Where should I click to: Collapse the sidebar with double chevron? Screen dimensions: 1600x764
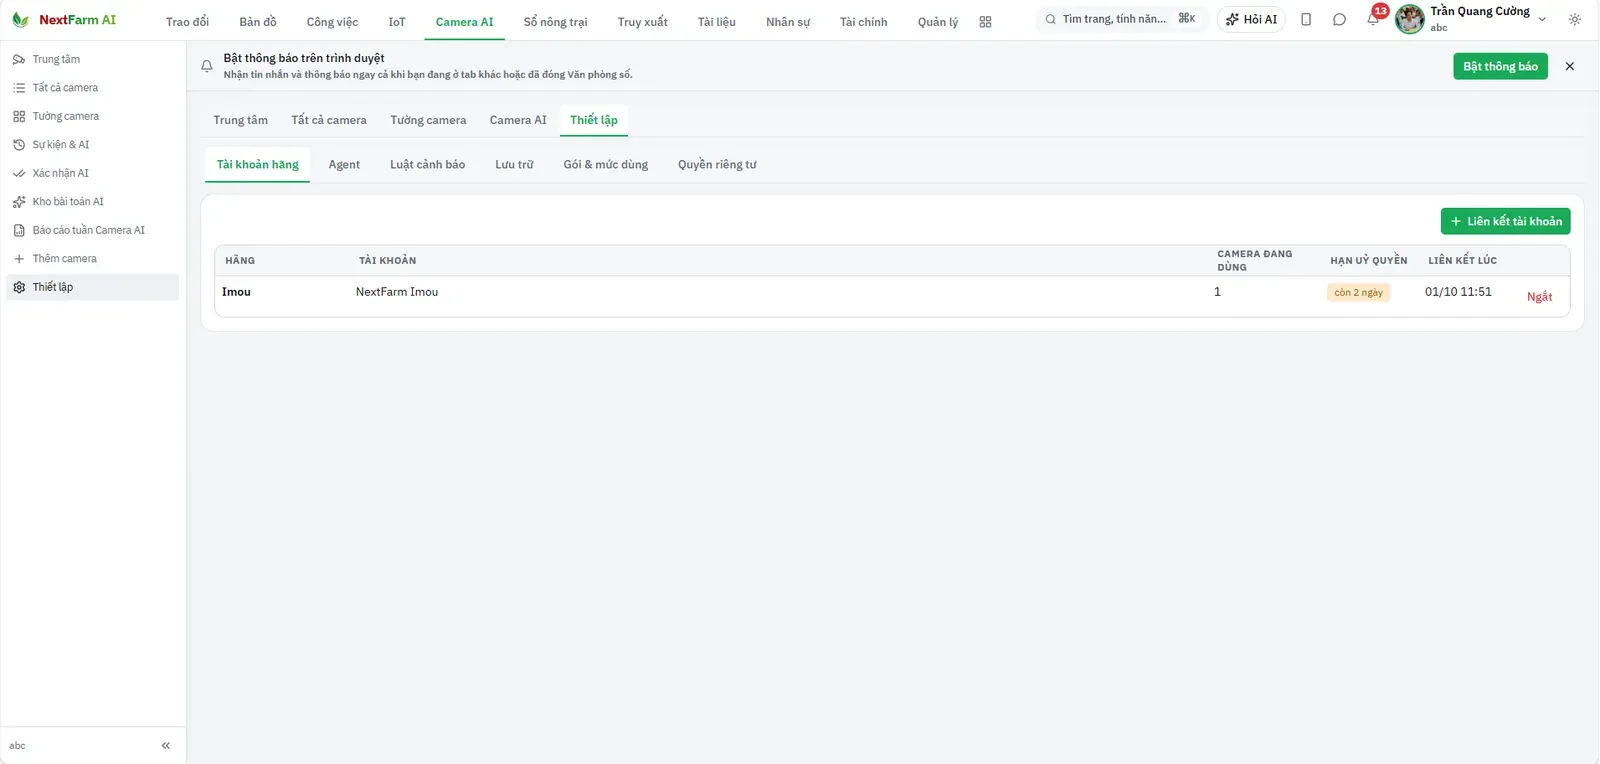click(x=166, y=745)
